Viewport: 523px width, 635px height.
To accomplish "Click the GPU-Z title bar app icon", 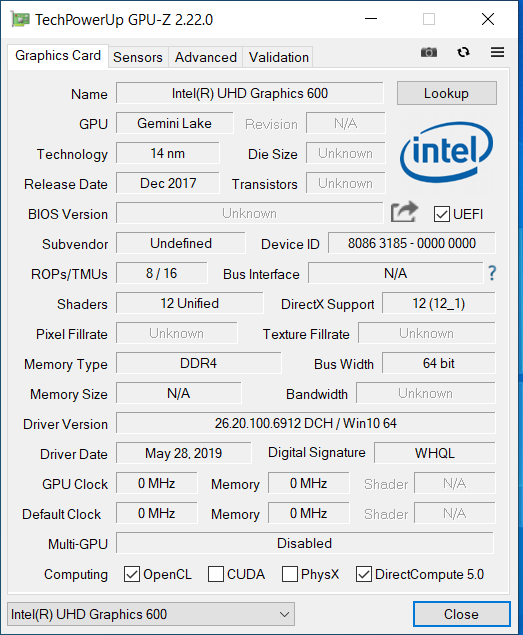I will (x=20, y=19).
